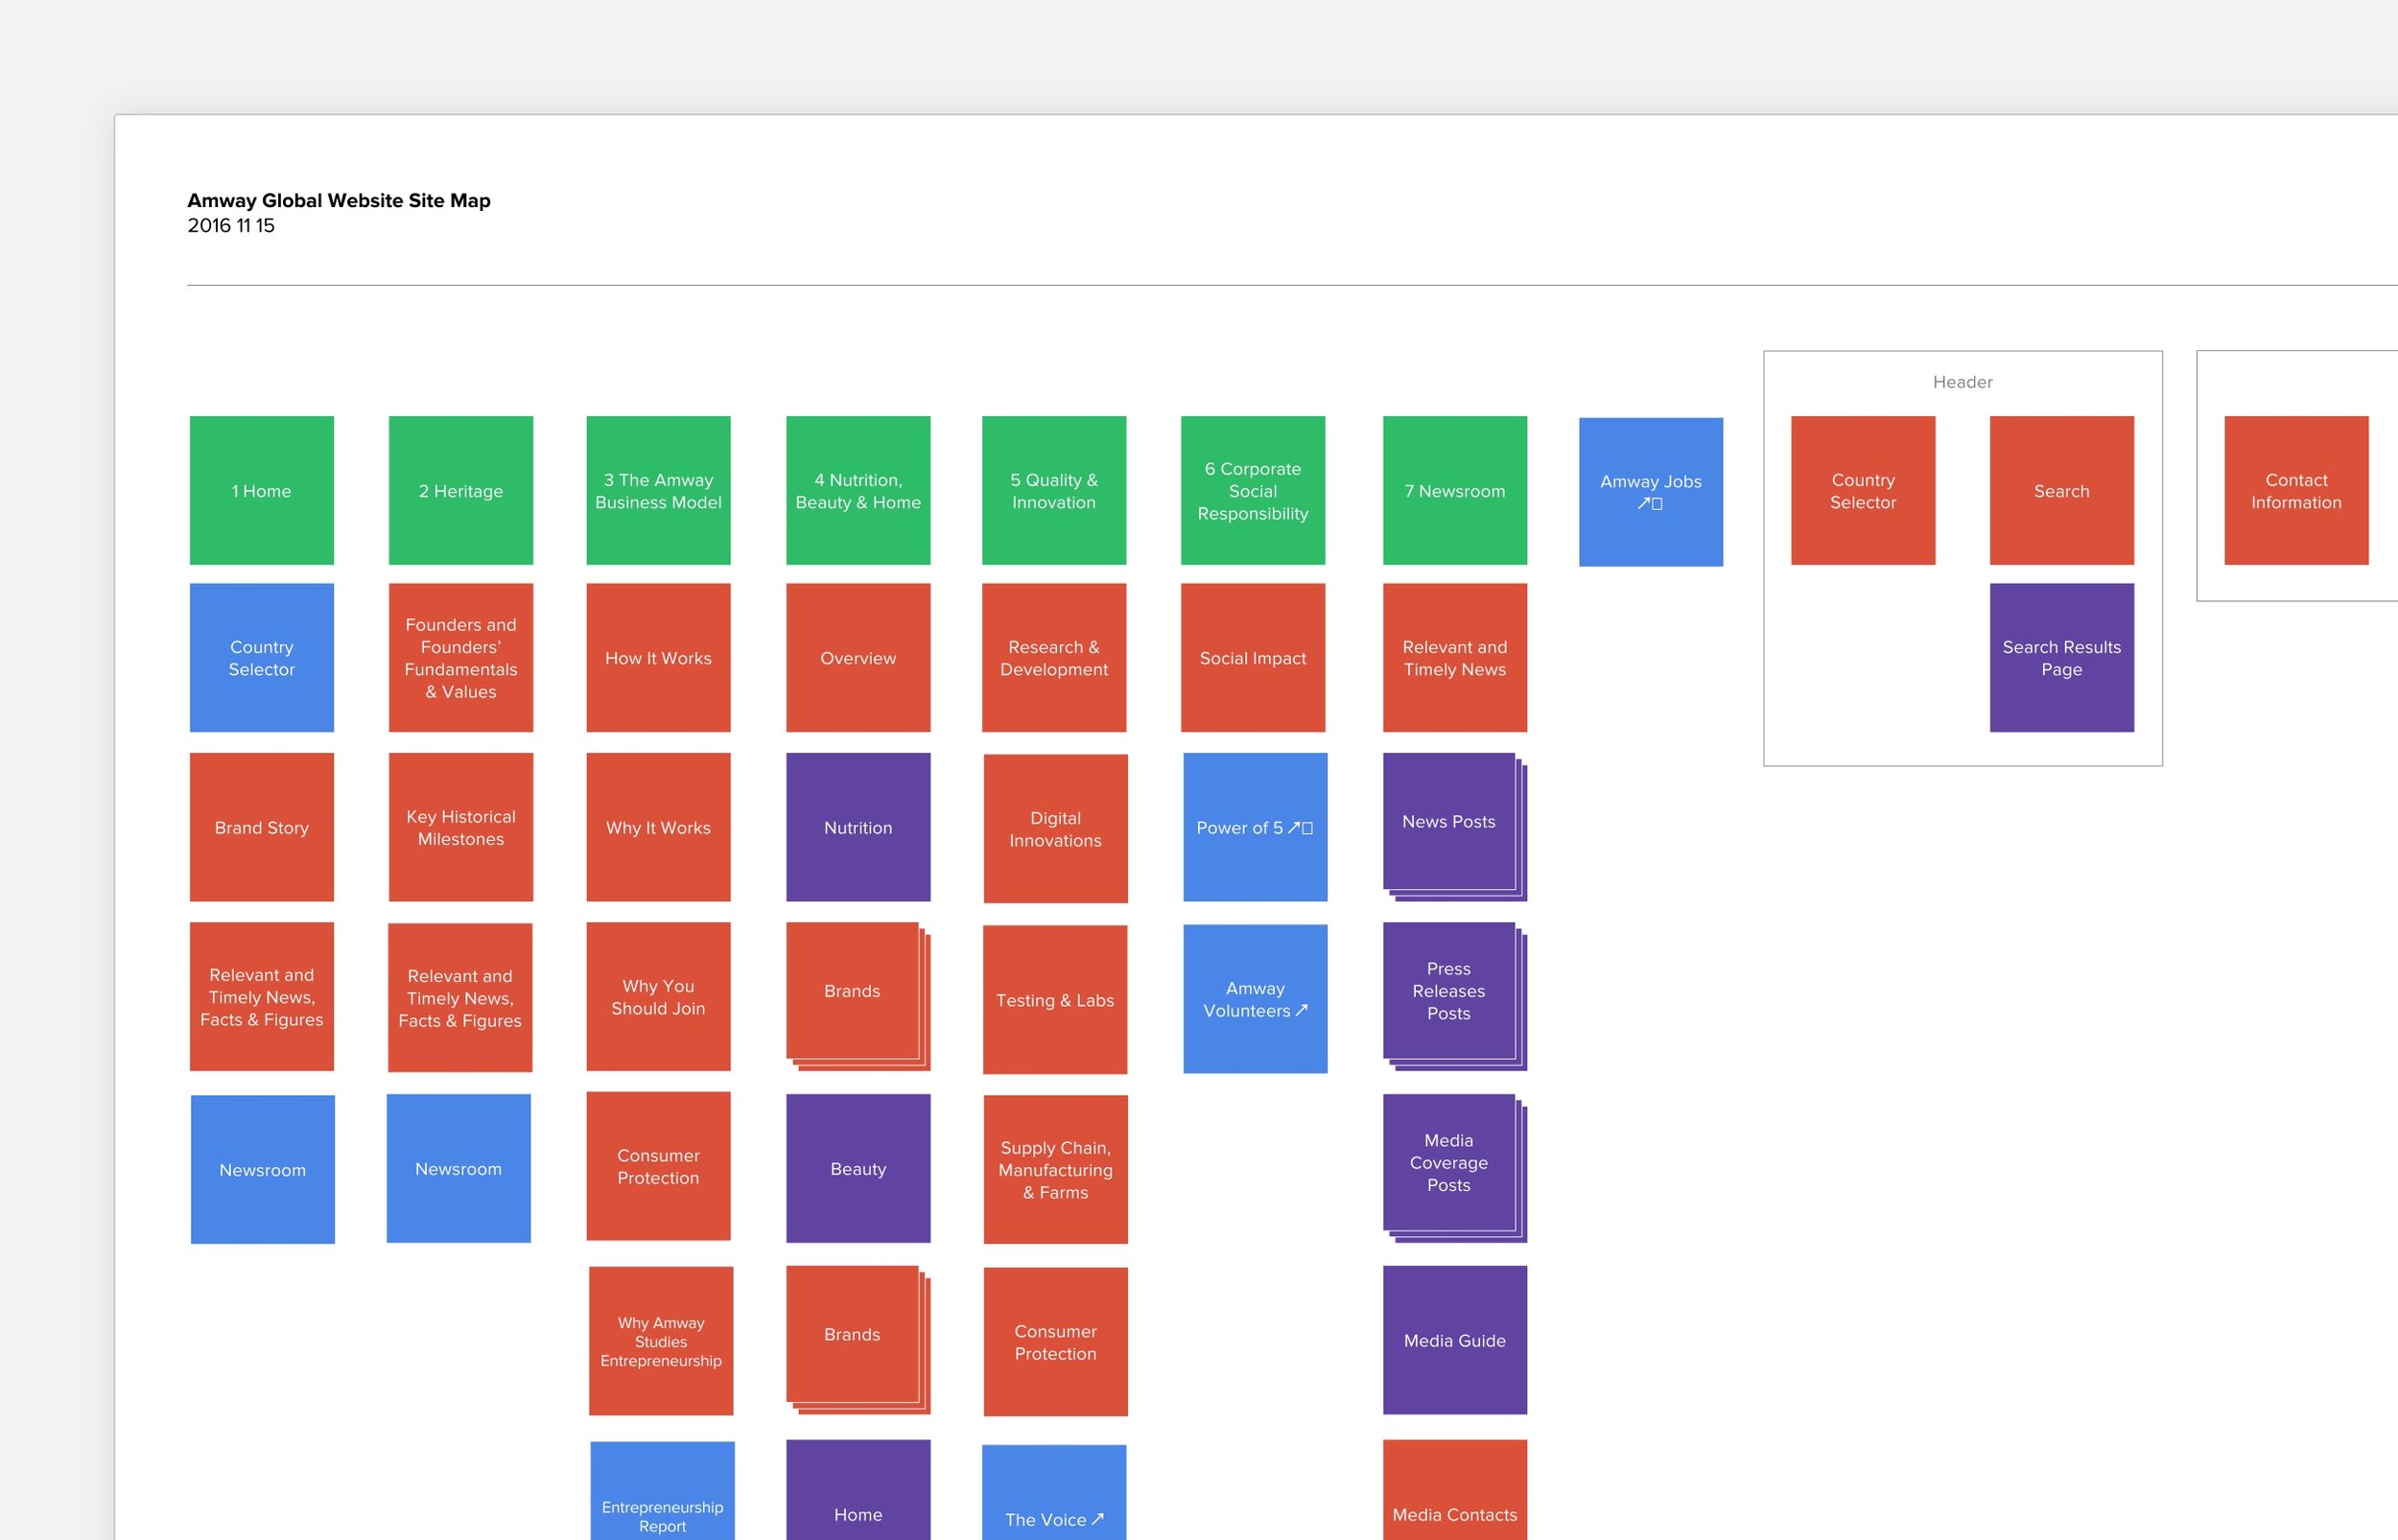Click the Header group label
Screen dimensions: 2398x1540
1962,382
